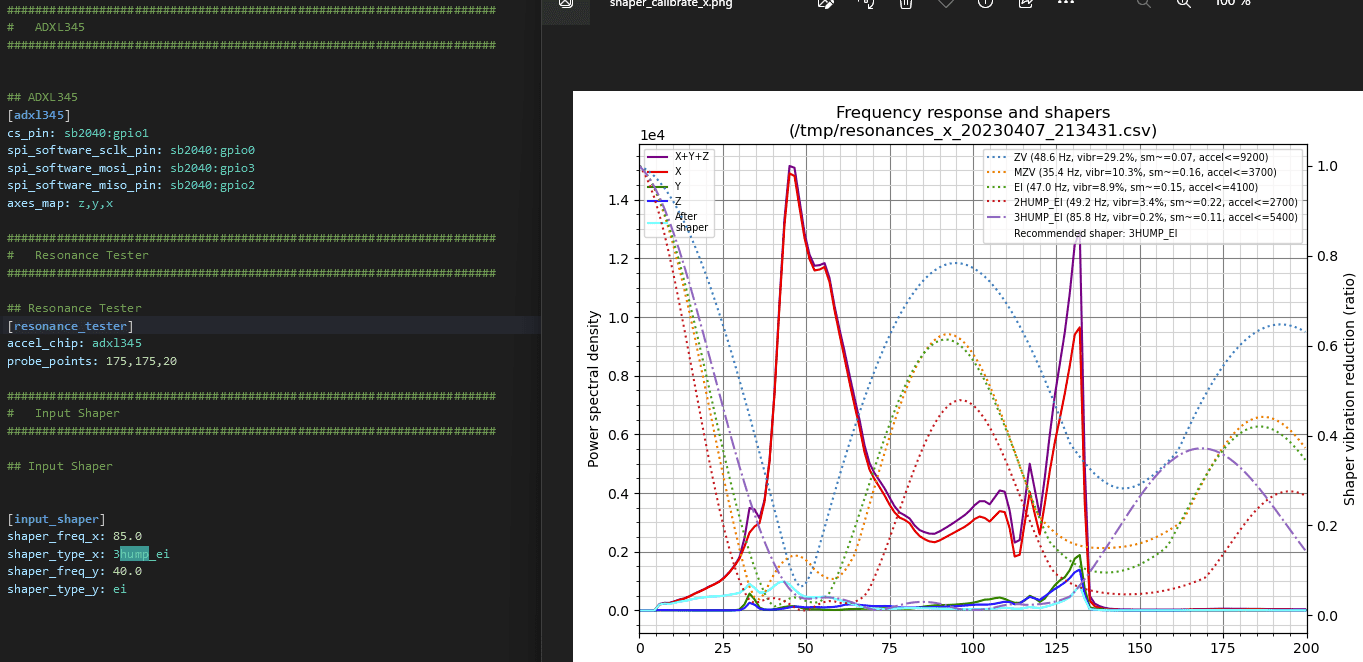
Task: Click the ZV (48.6 Hz) legend entry
Action: click(1128, 157)
